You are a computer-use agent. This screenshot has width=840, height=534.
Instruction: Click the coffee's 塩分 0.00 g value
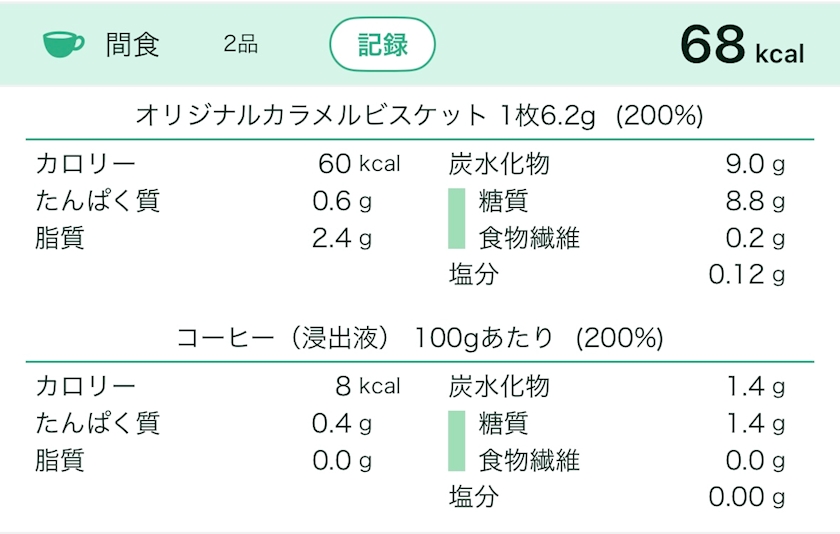point(746,496)
